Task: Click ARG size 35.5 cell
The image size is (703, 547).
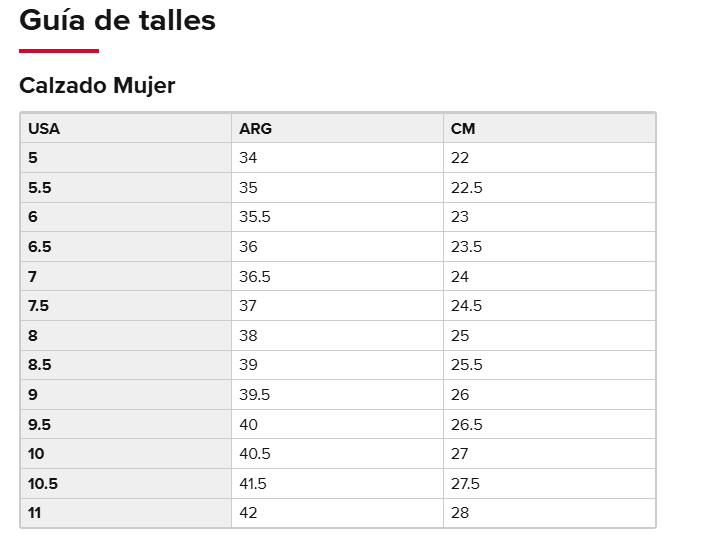Action: pyautogui.click(x=338, y=217)
